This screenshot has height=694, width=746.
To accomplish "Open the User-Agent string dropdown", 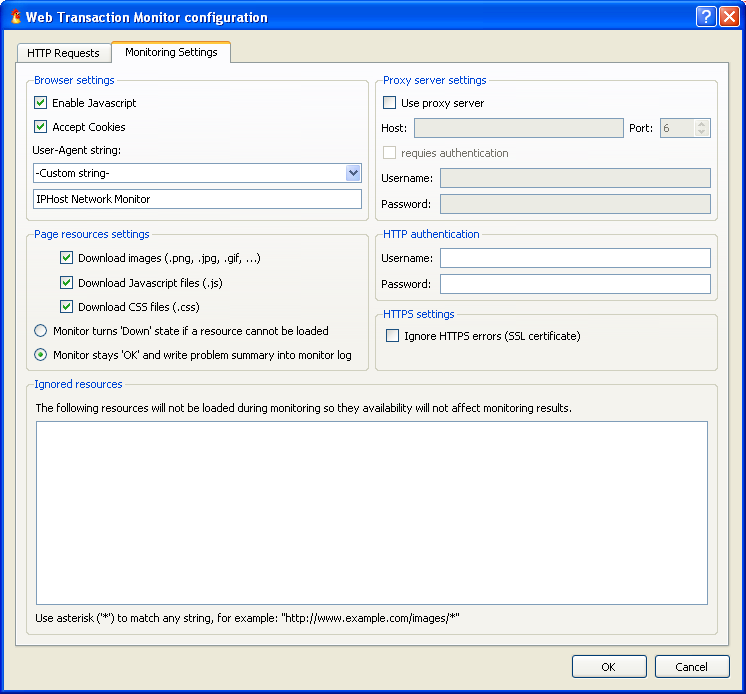I will [x=353, y=173].
